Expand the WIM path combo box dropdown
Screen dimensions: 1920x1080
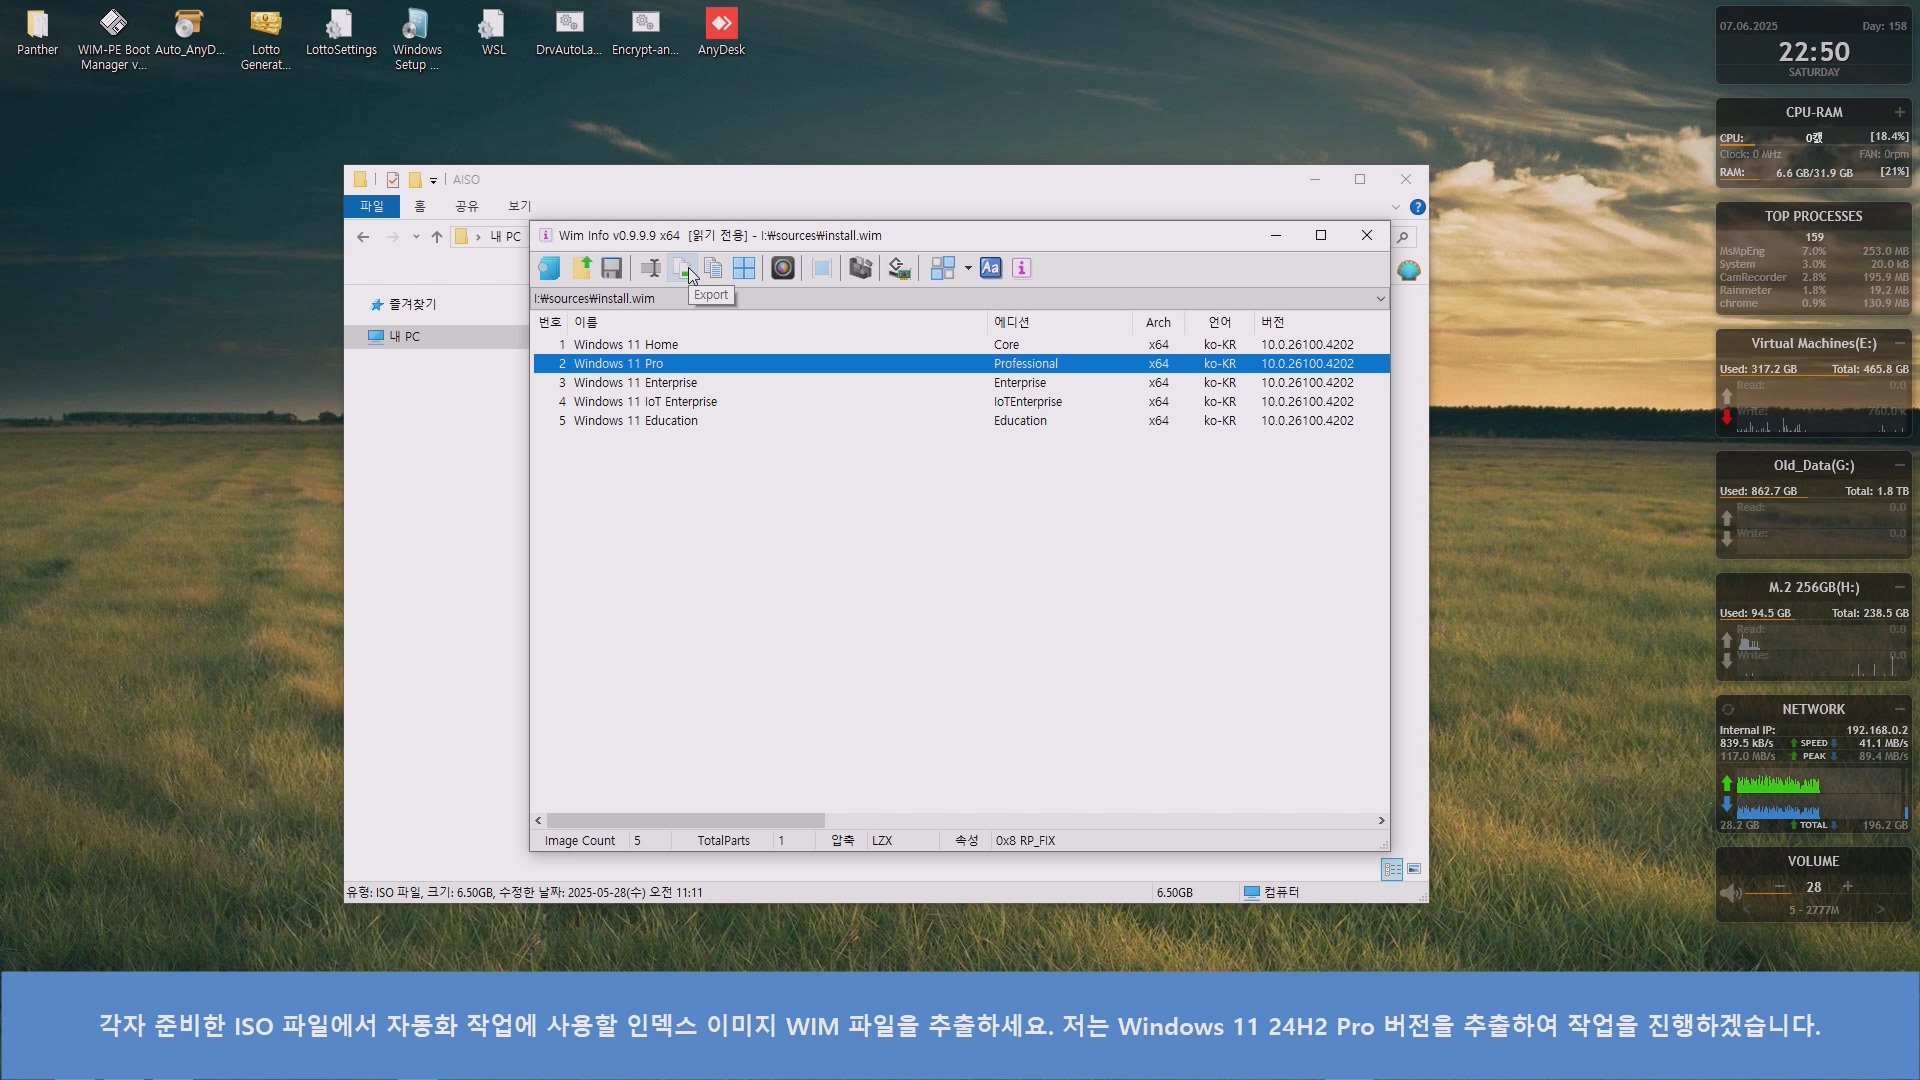pyautogui.click(x=1380, y=298)
